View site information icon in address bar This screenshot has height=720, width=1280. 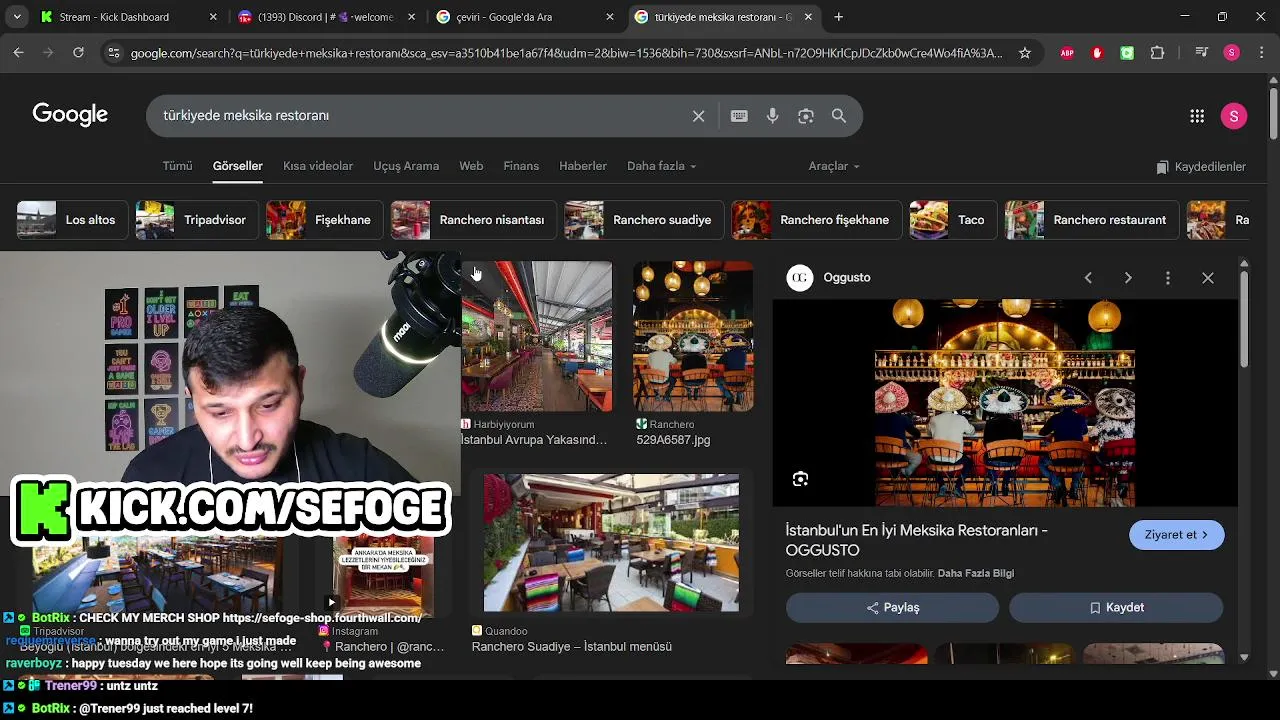113,53
